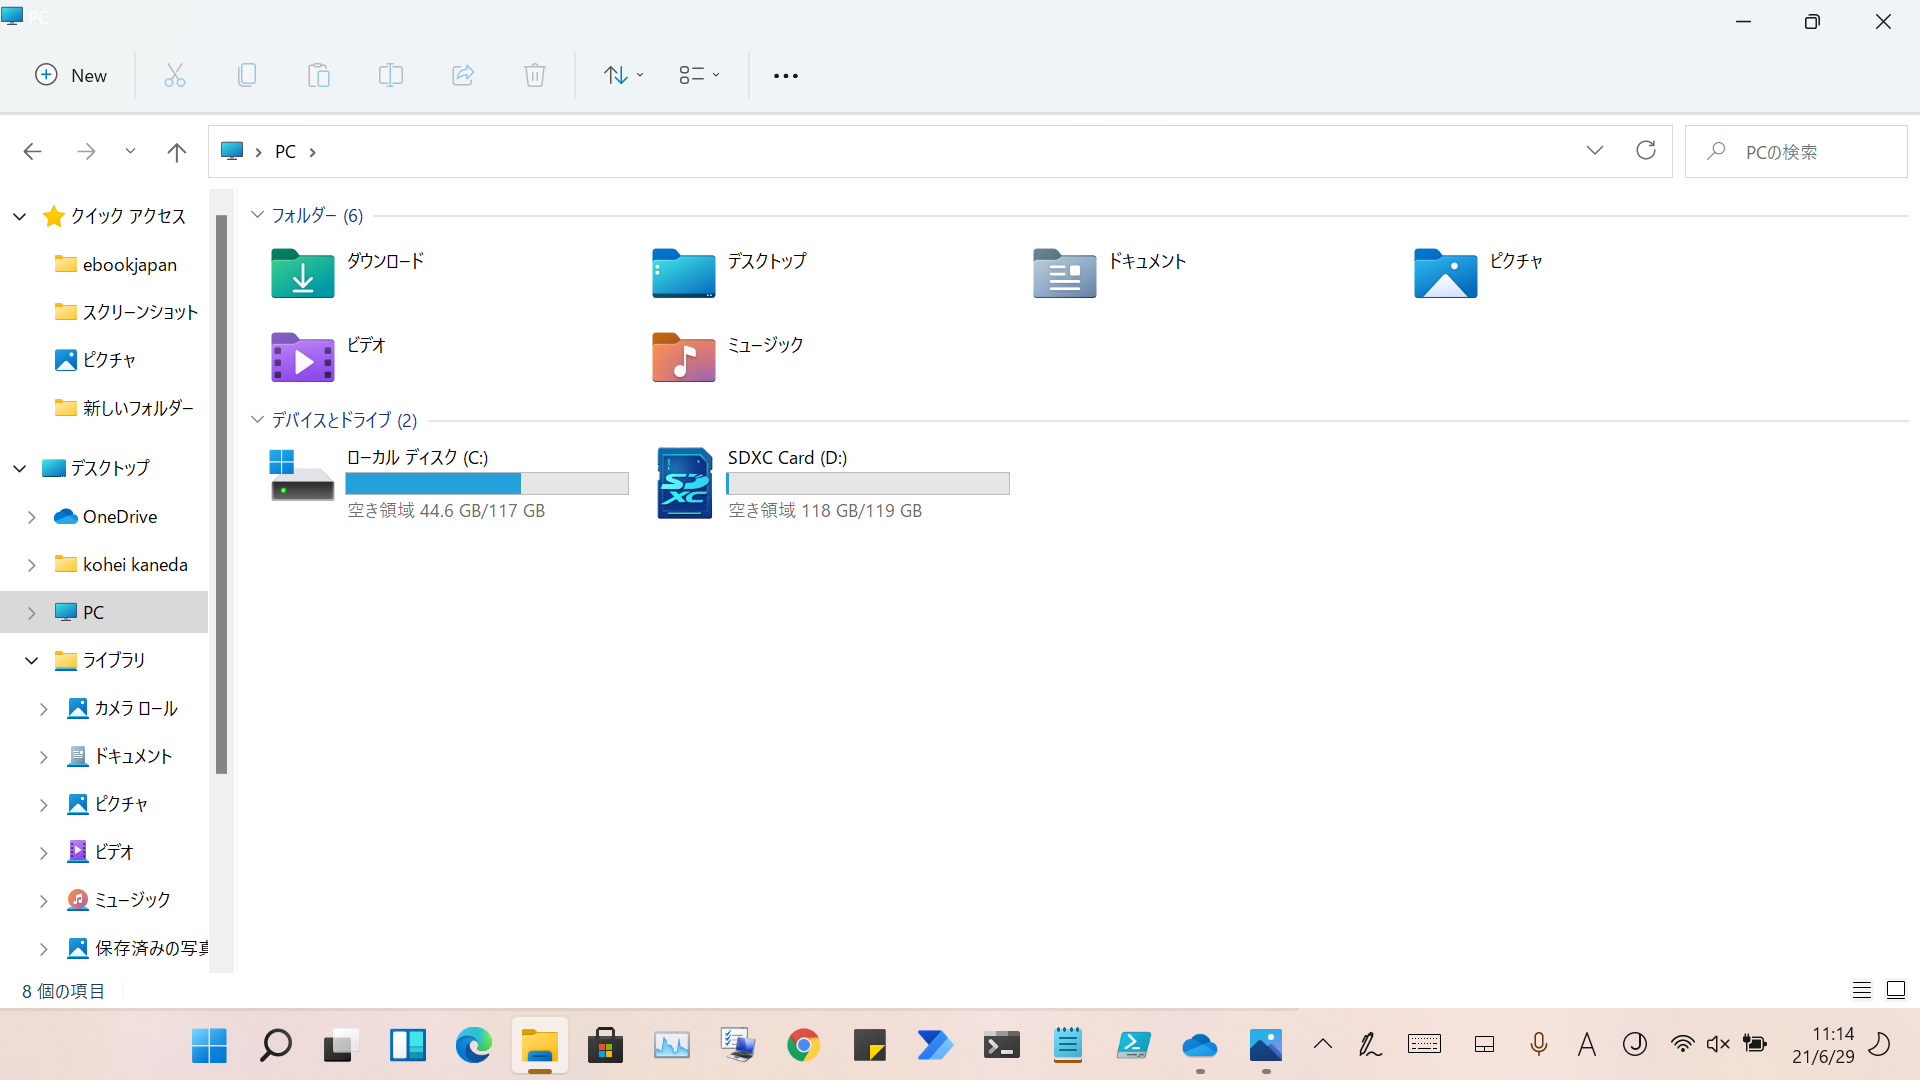The image size is (1920, 1080).
Task: Click the Cut scissors icon in toolbar
Action: point(175,75)
